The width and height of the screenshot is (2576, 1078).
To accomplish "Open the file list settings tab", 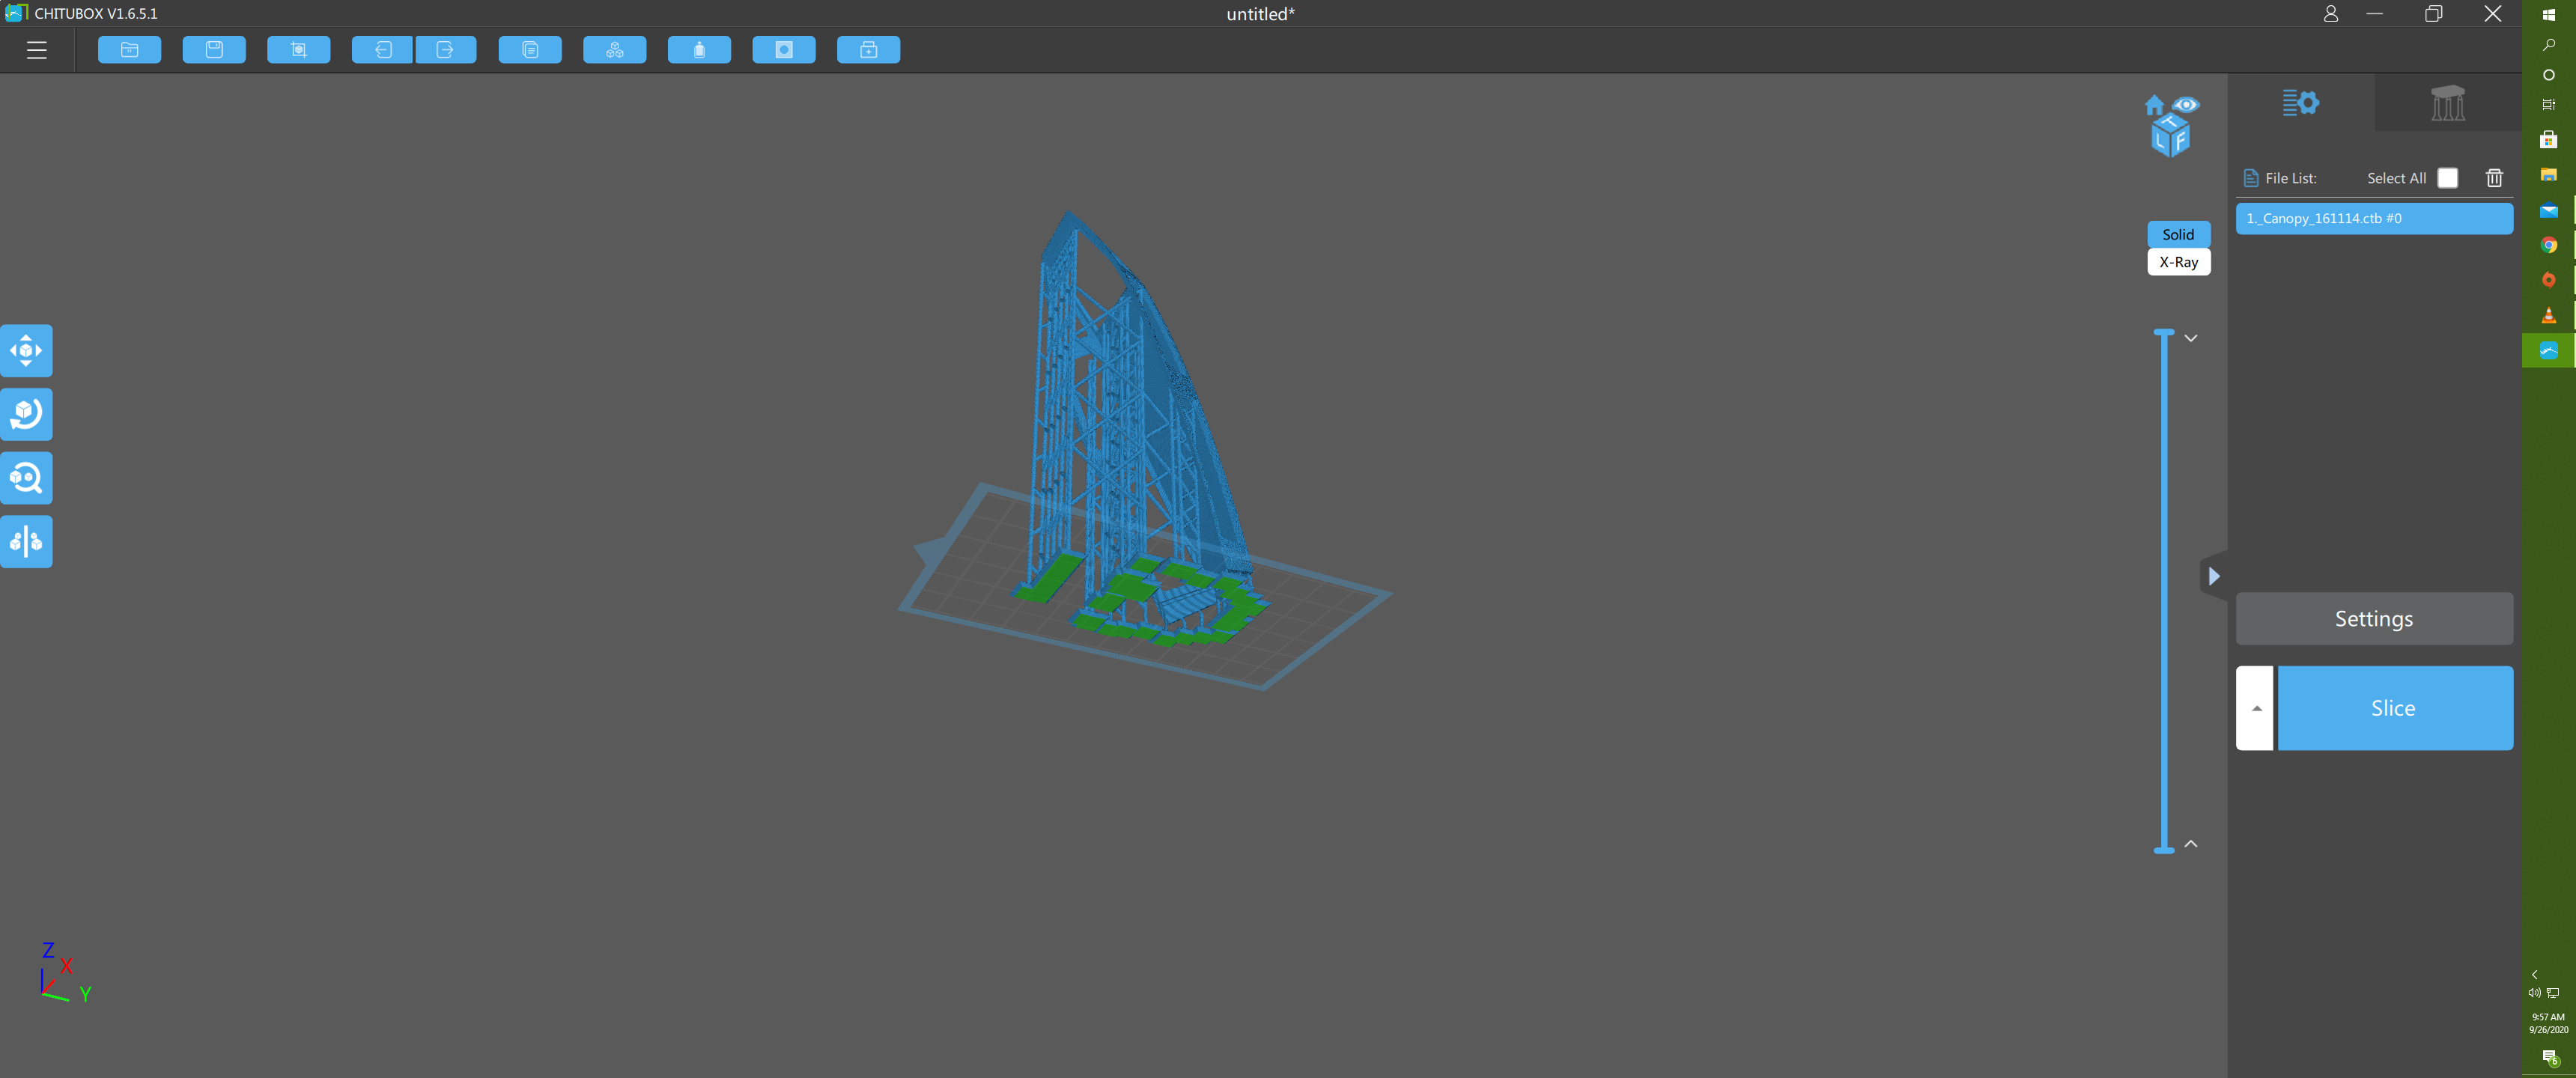I will (2300, 103).
